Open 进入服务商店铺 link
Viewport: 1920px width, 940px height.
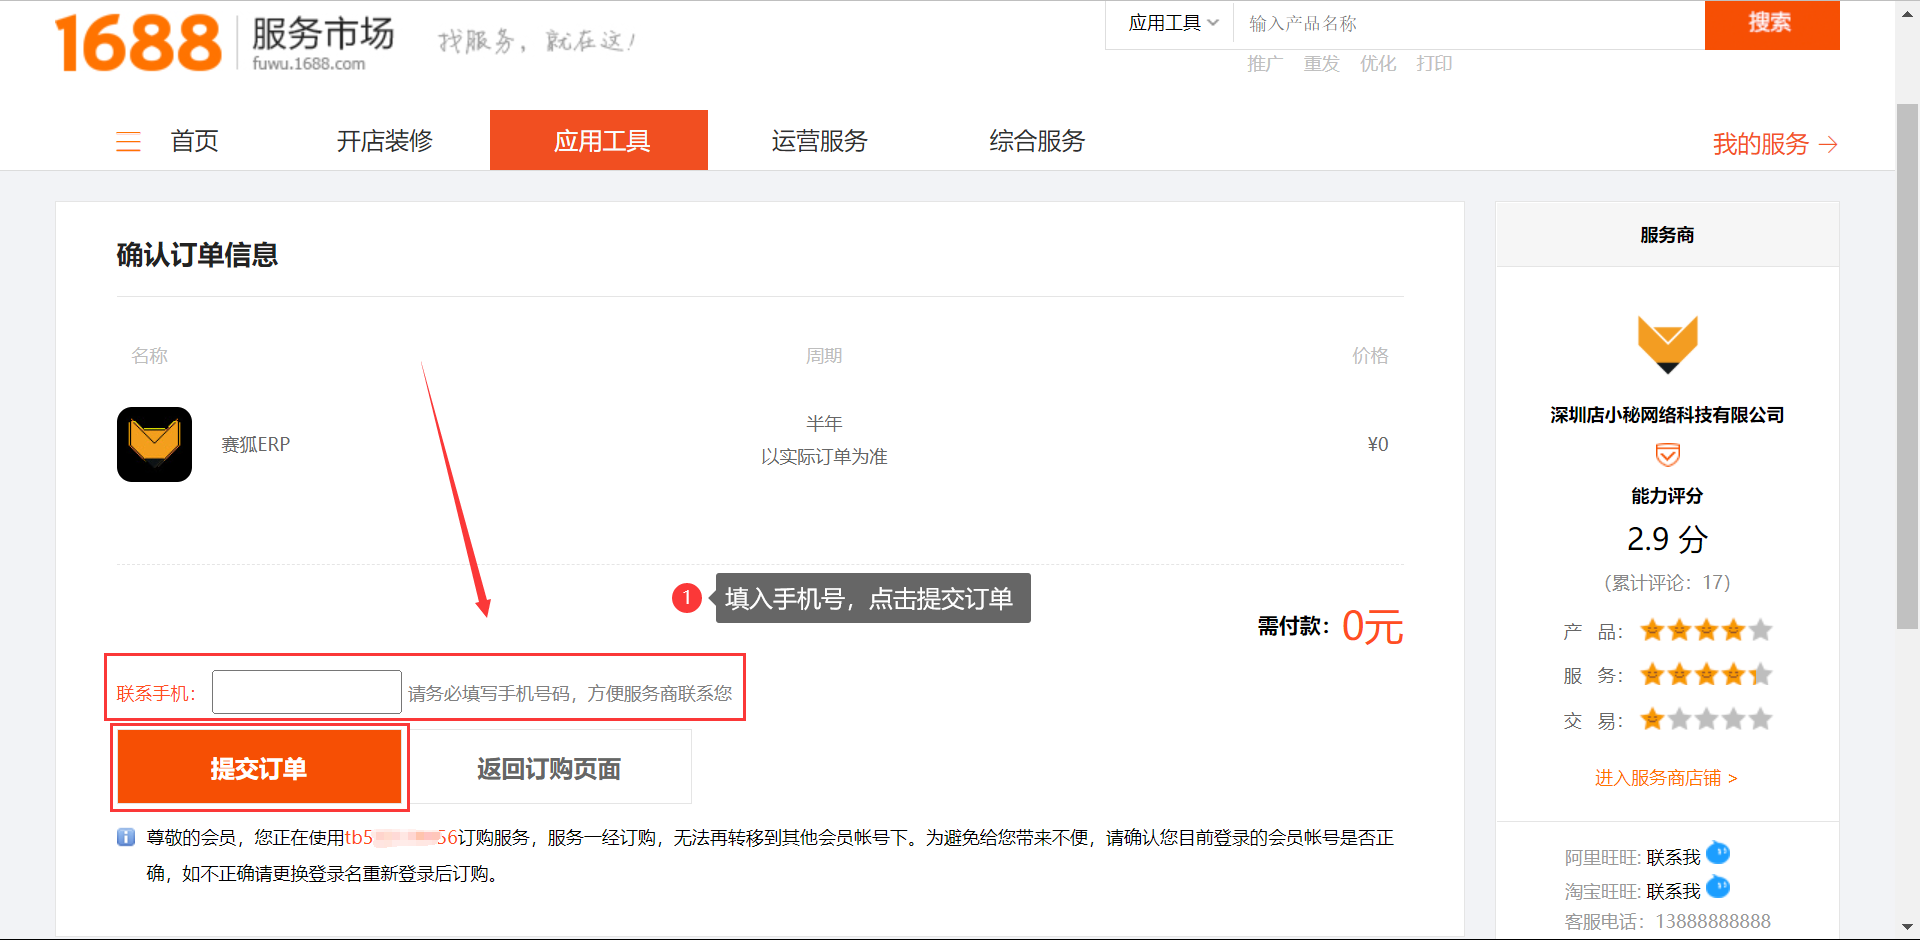(1666, 778)
